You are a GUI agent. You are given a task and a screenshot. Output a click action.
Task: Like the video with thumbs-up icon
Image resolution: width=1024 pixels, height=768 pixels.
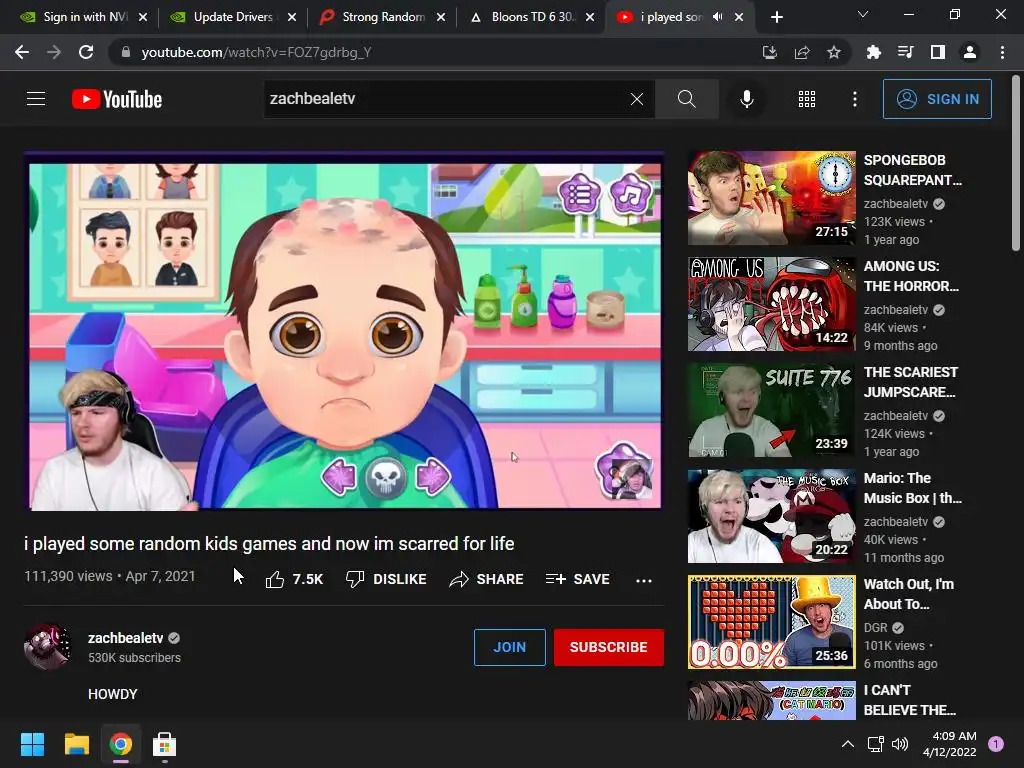275,579
